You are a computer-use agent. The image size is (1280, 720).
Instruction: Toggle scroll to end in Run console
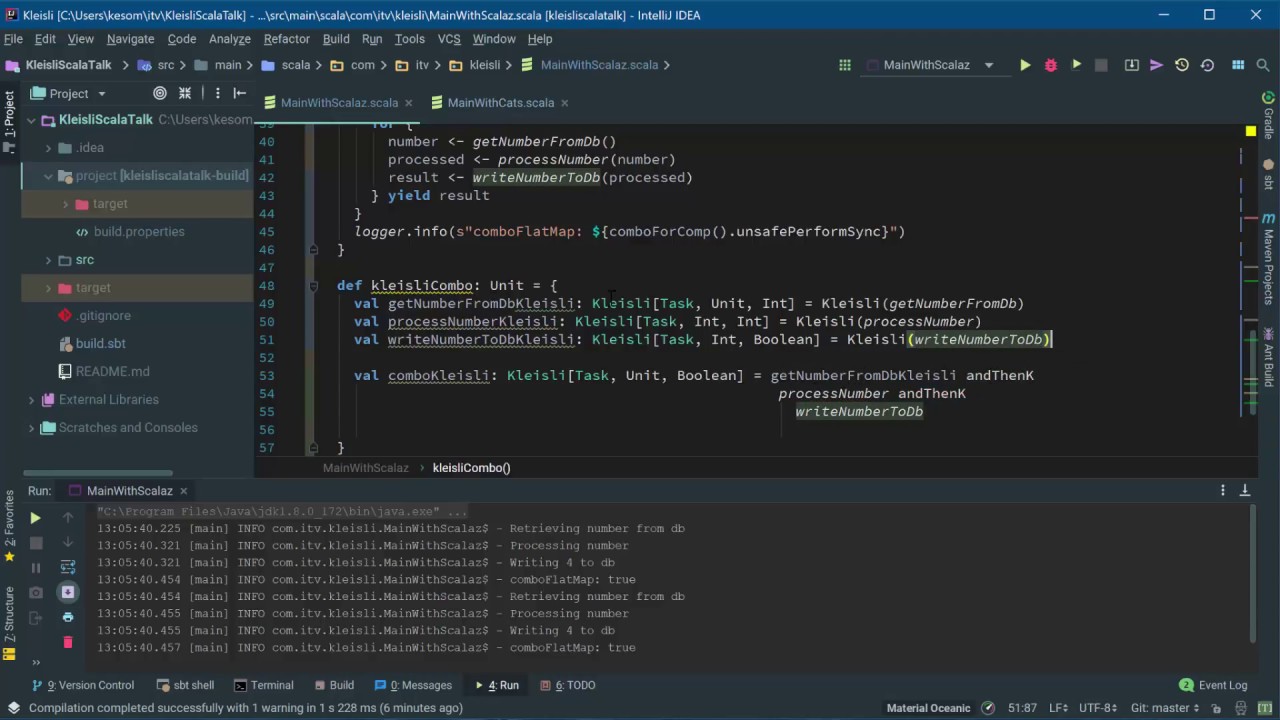(68, 592)
